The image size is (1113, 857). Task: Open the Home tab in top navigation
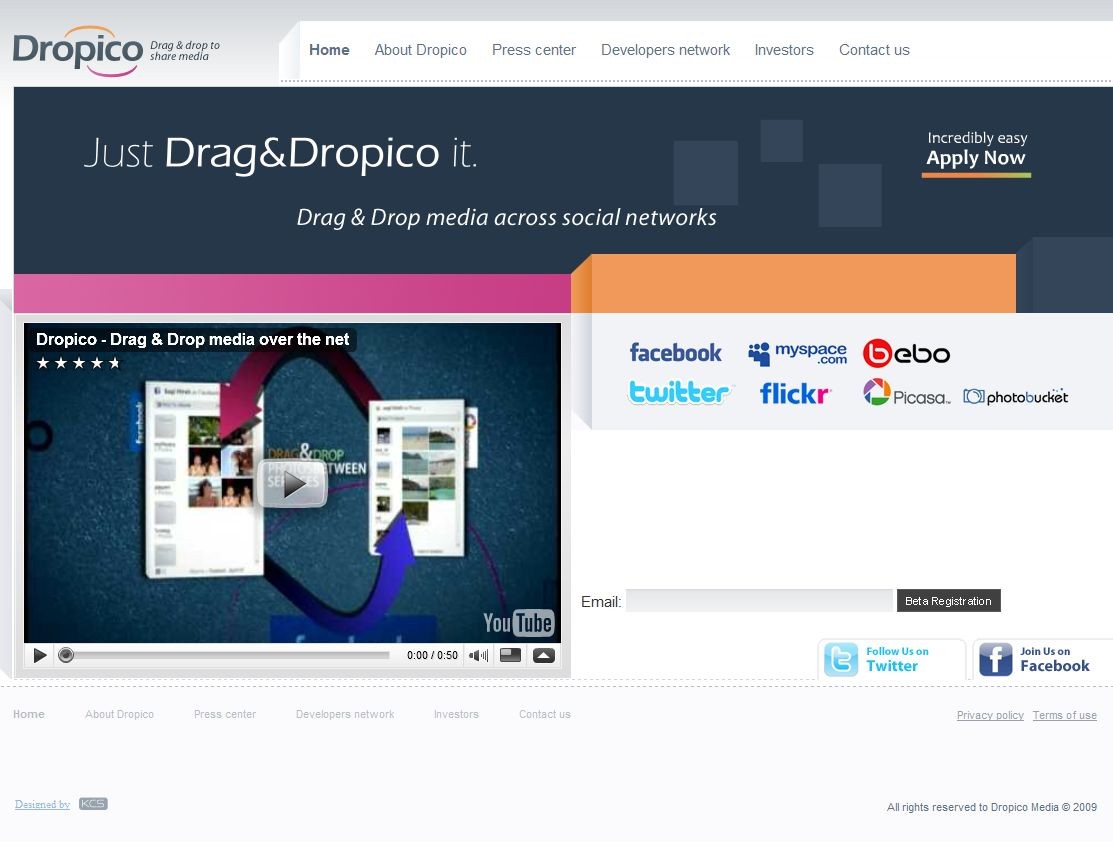(329, 50)
